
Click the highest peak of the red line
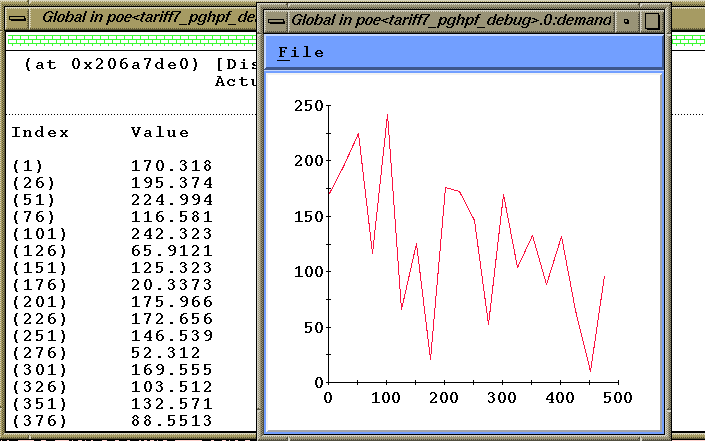coord(387,115)
